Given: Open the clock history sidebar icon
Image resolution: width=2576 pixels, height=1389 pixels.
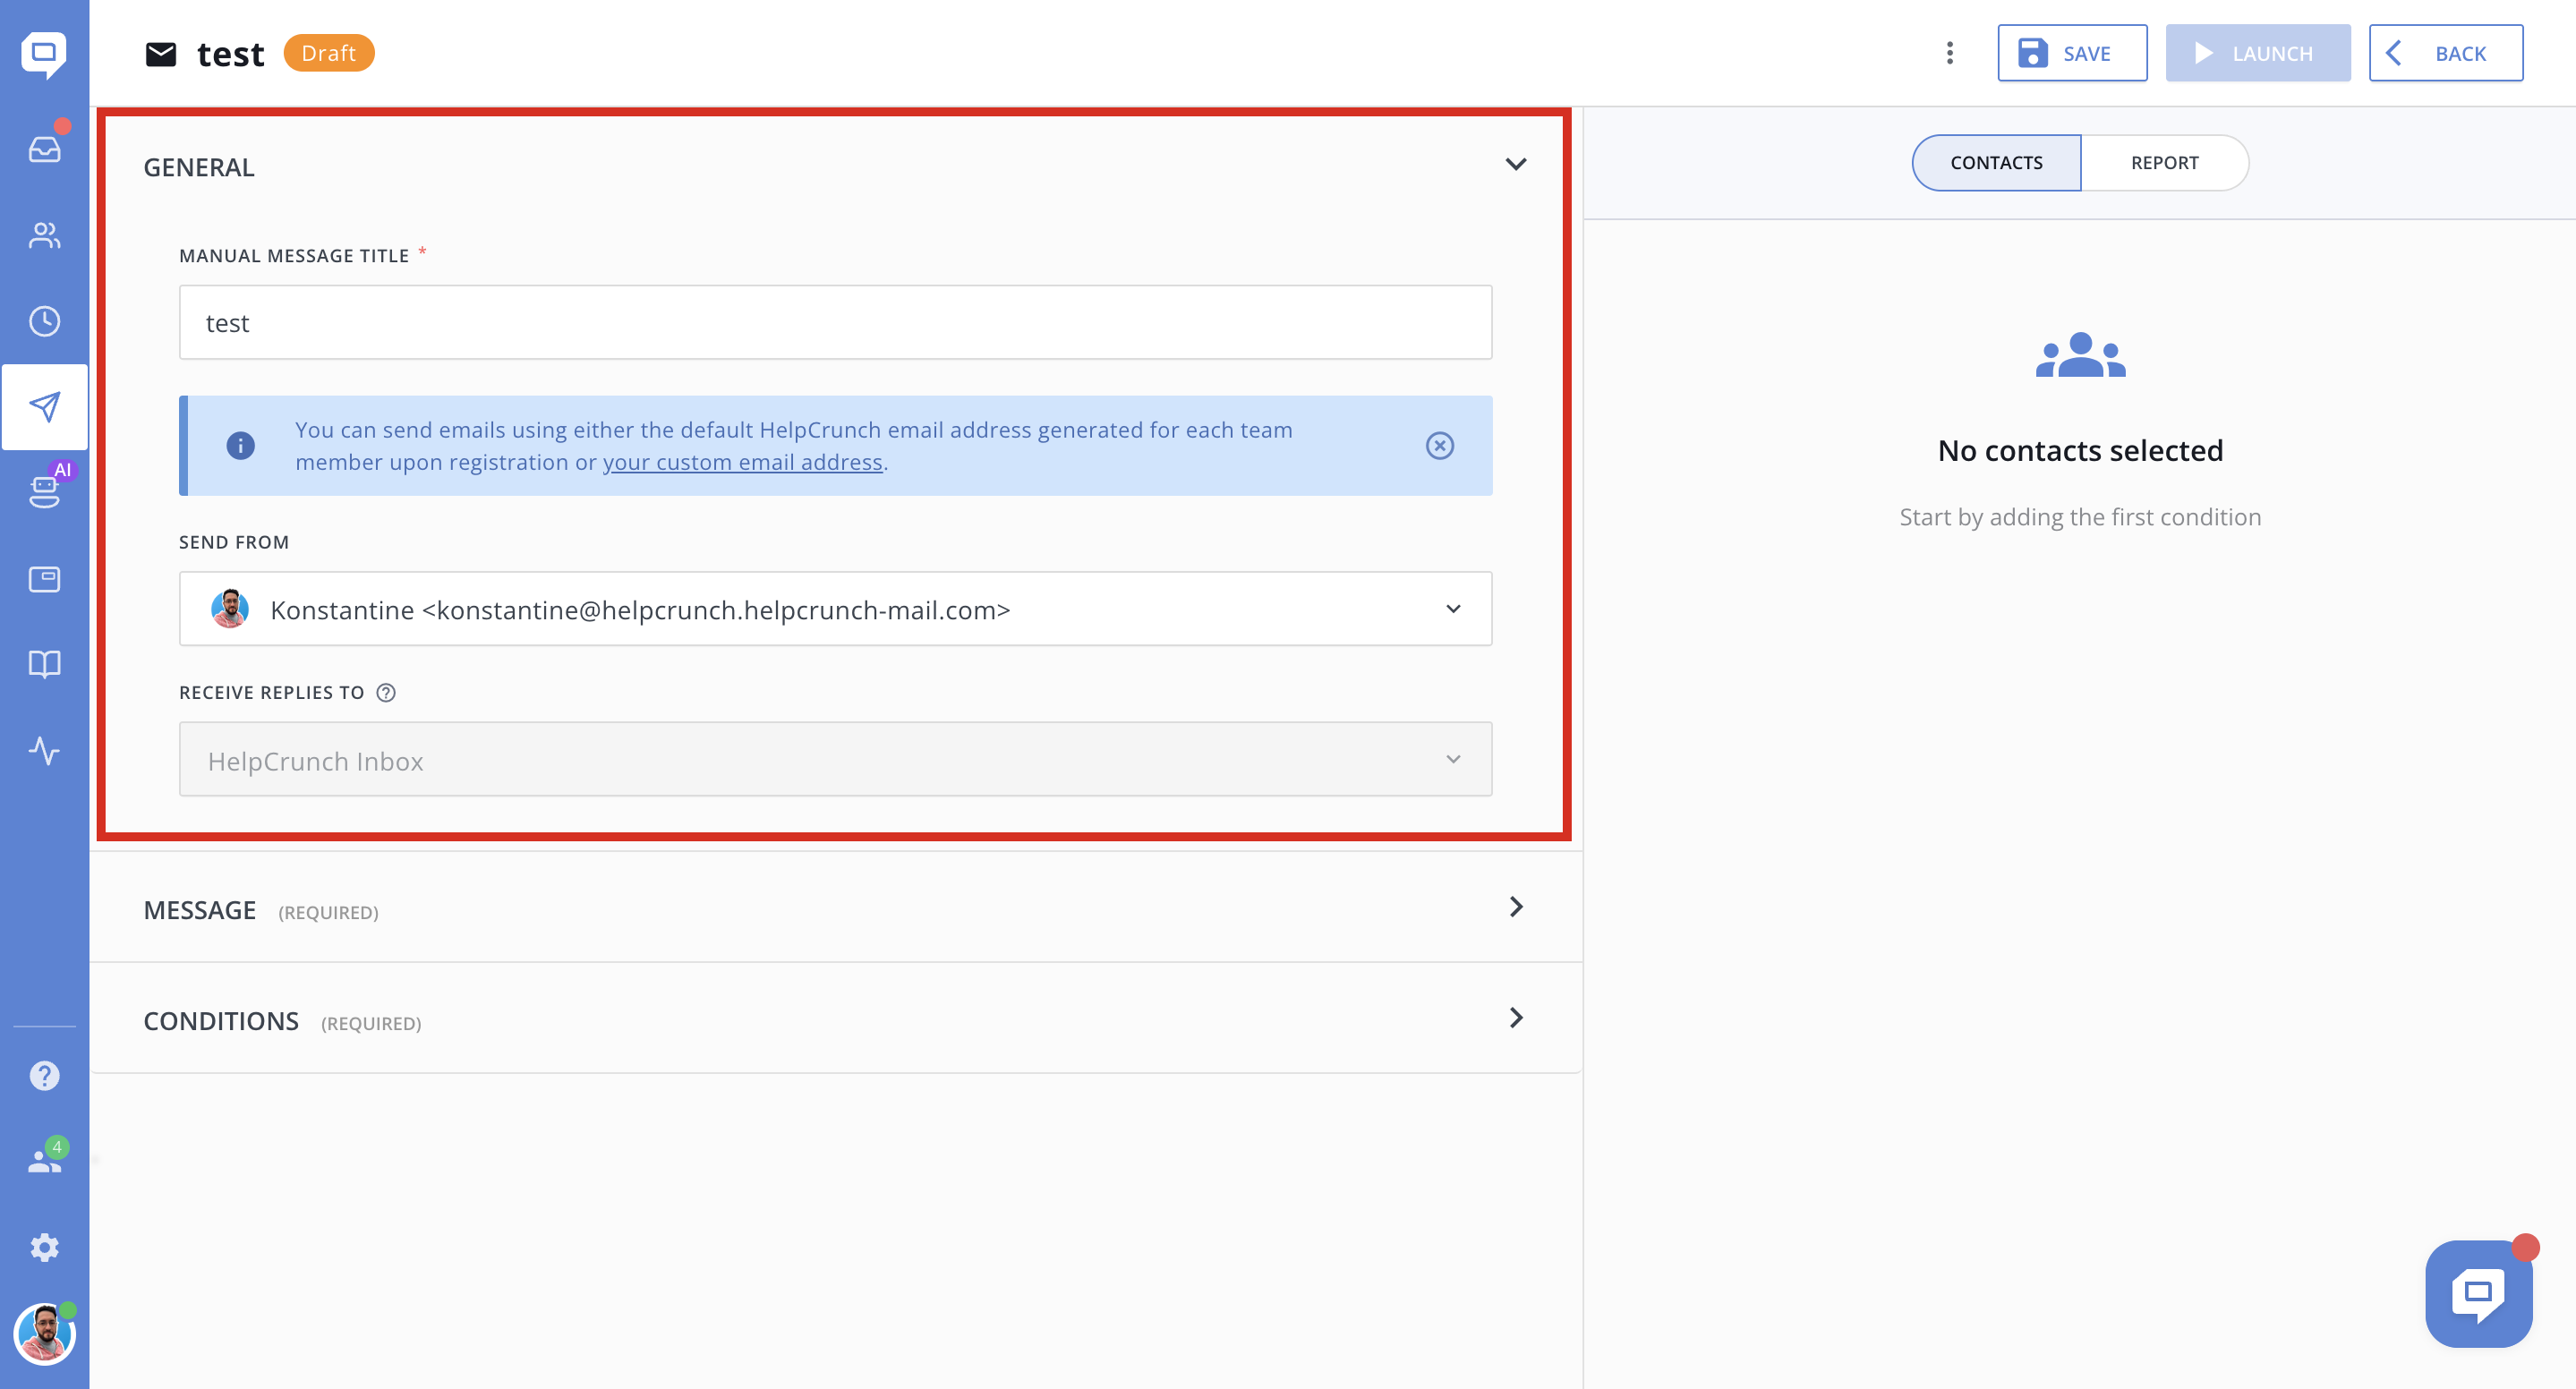Looking at the screenshot, I should point(44,321).
